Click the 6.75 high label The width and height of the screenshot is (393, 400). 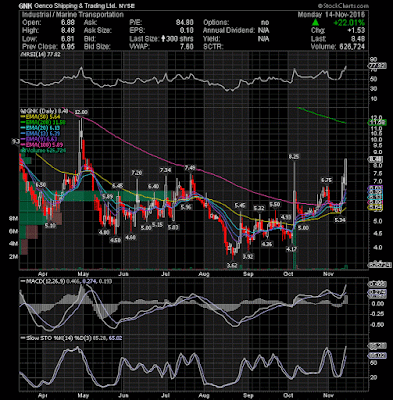tap(327, 180)
